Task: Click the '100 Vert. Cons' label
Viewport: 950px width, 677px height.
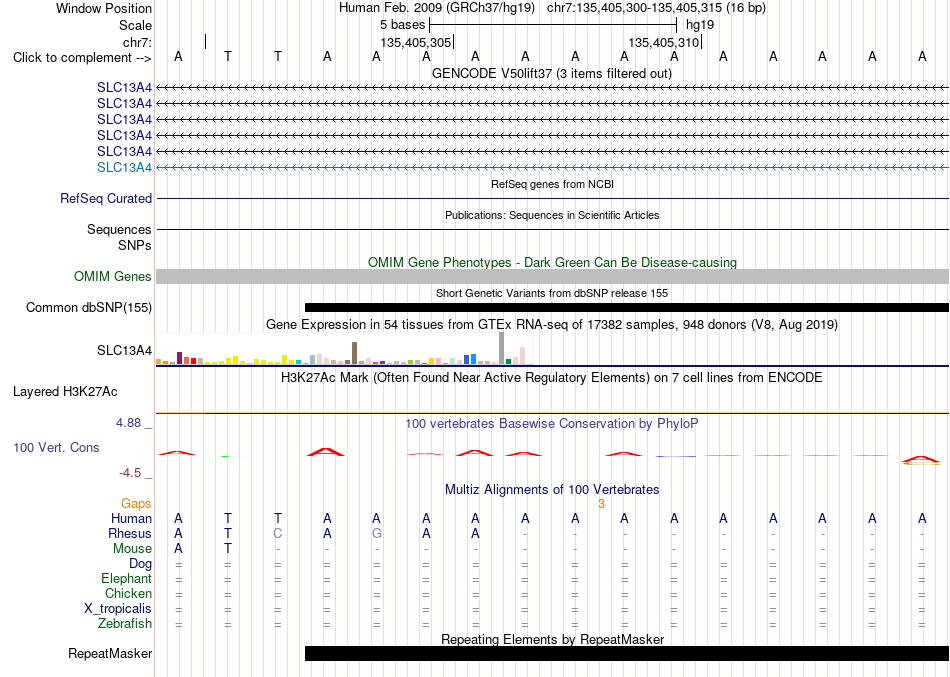Action: [56, 447]
